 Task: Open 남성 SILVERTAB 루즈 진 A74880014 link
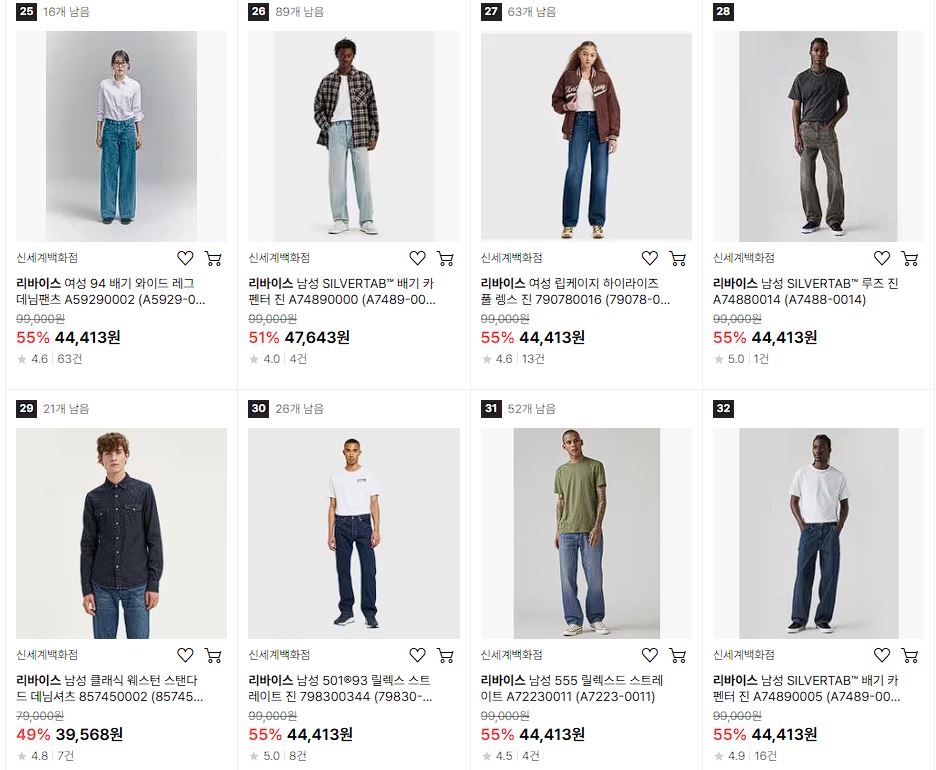coord(805,291)
